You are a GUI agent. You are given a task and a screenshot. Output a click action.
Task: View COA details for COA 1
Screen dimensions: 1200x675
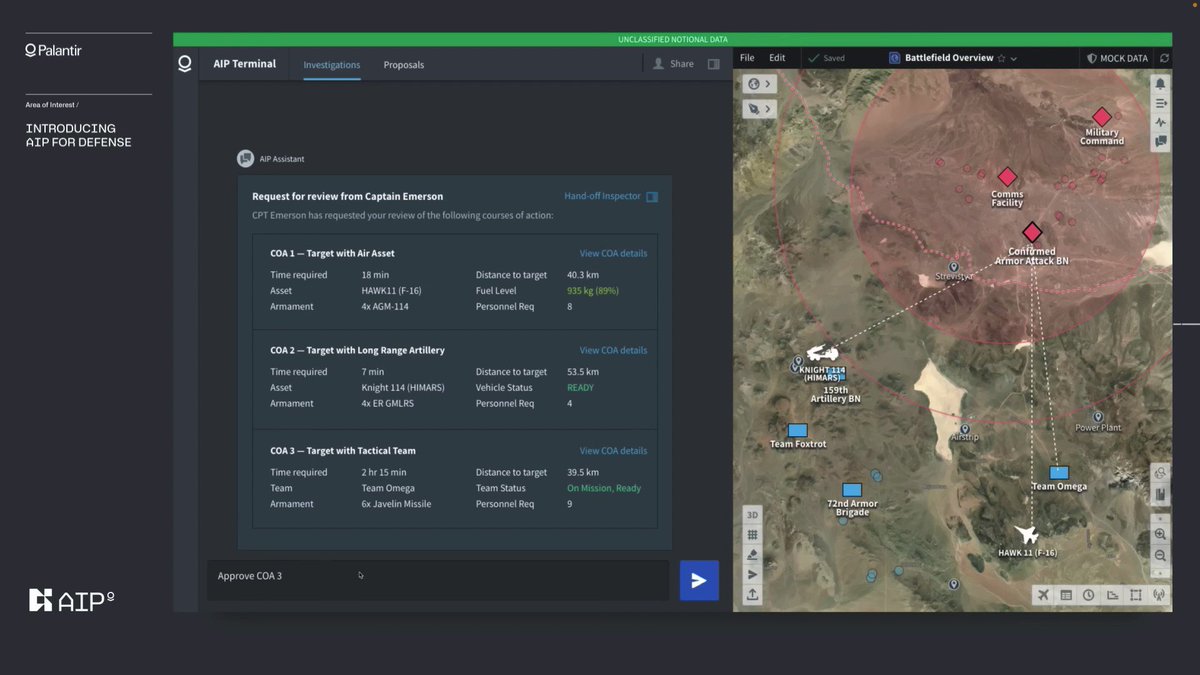613,254
